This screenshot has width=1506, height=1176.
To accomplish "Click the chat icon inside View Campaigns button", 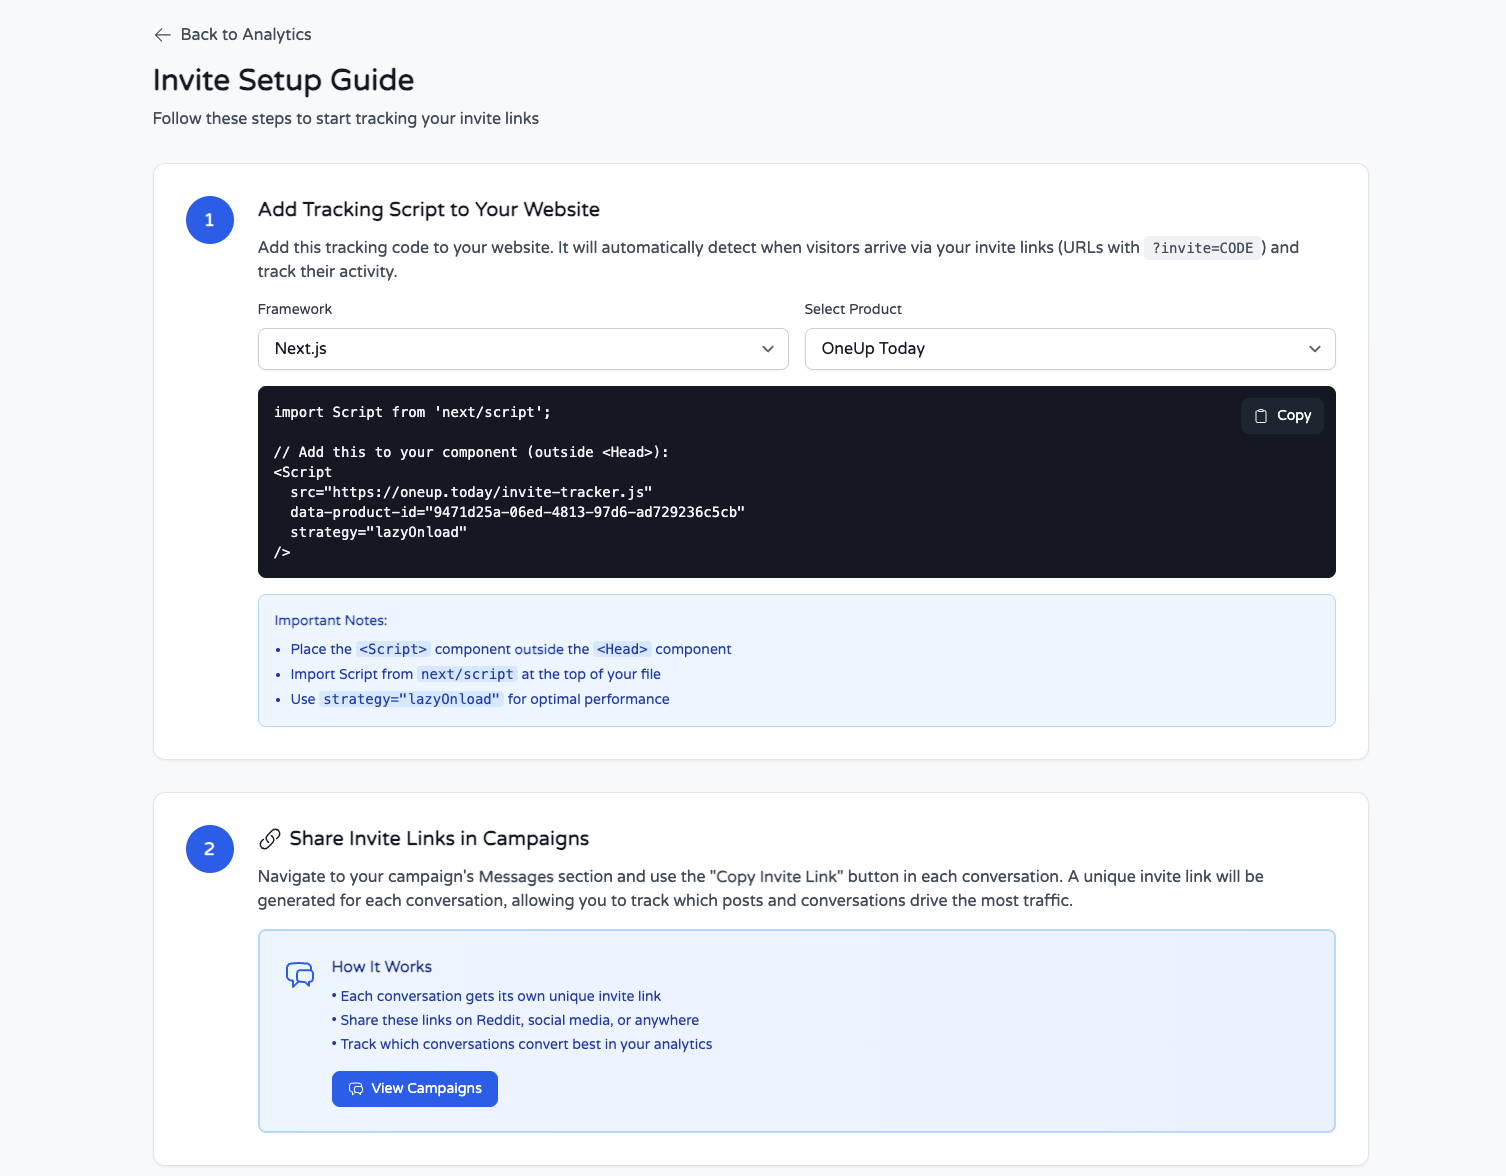I will 356,1088.
